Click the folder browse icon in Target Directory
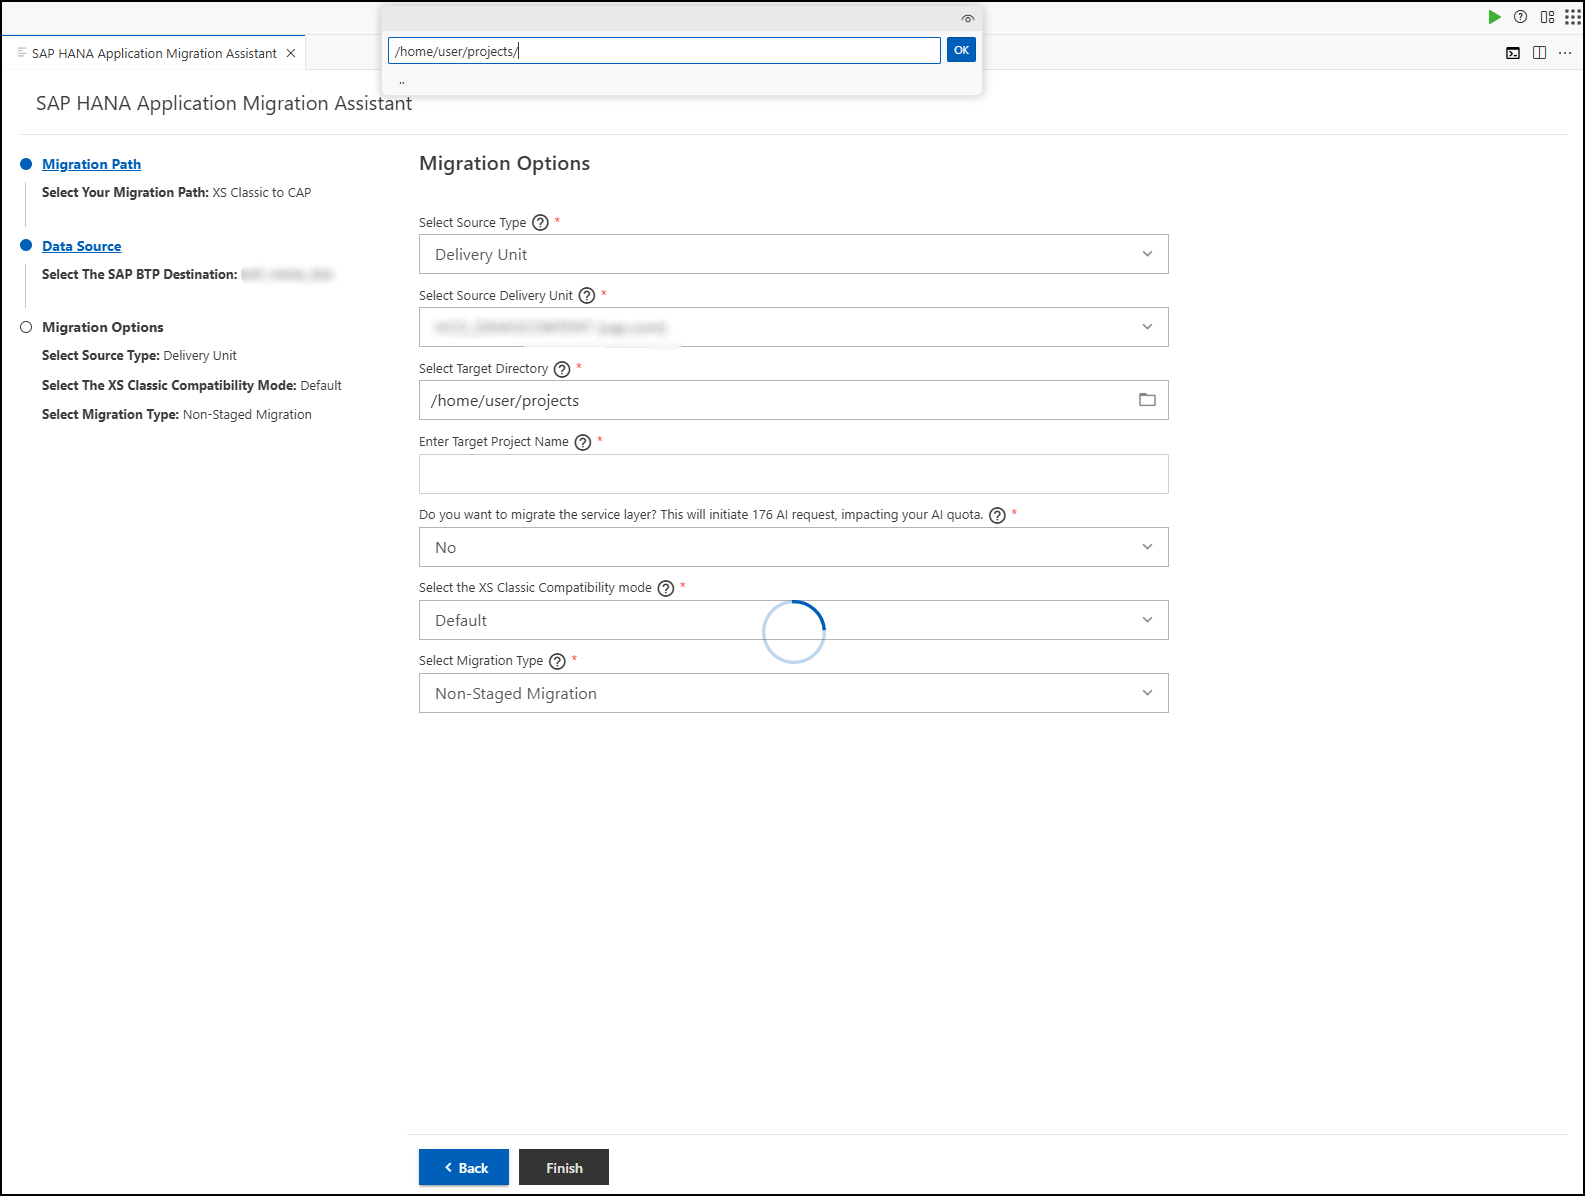Image resolution: width=1585 pixels, height=1196 pixels. coord(1147,400)
